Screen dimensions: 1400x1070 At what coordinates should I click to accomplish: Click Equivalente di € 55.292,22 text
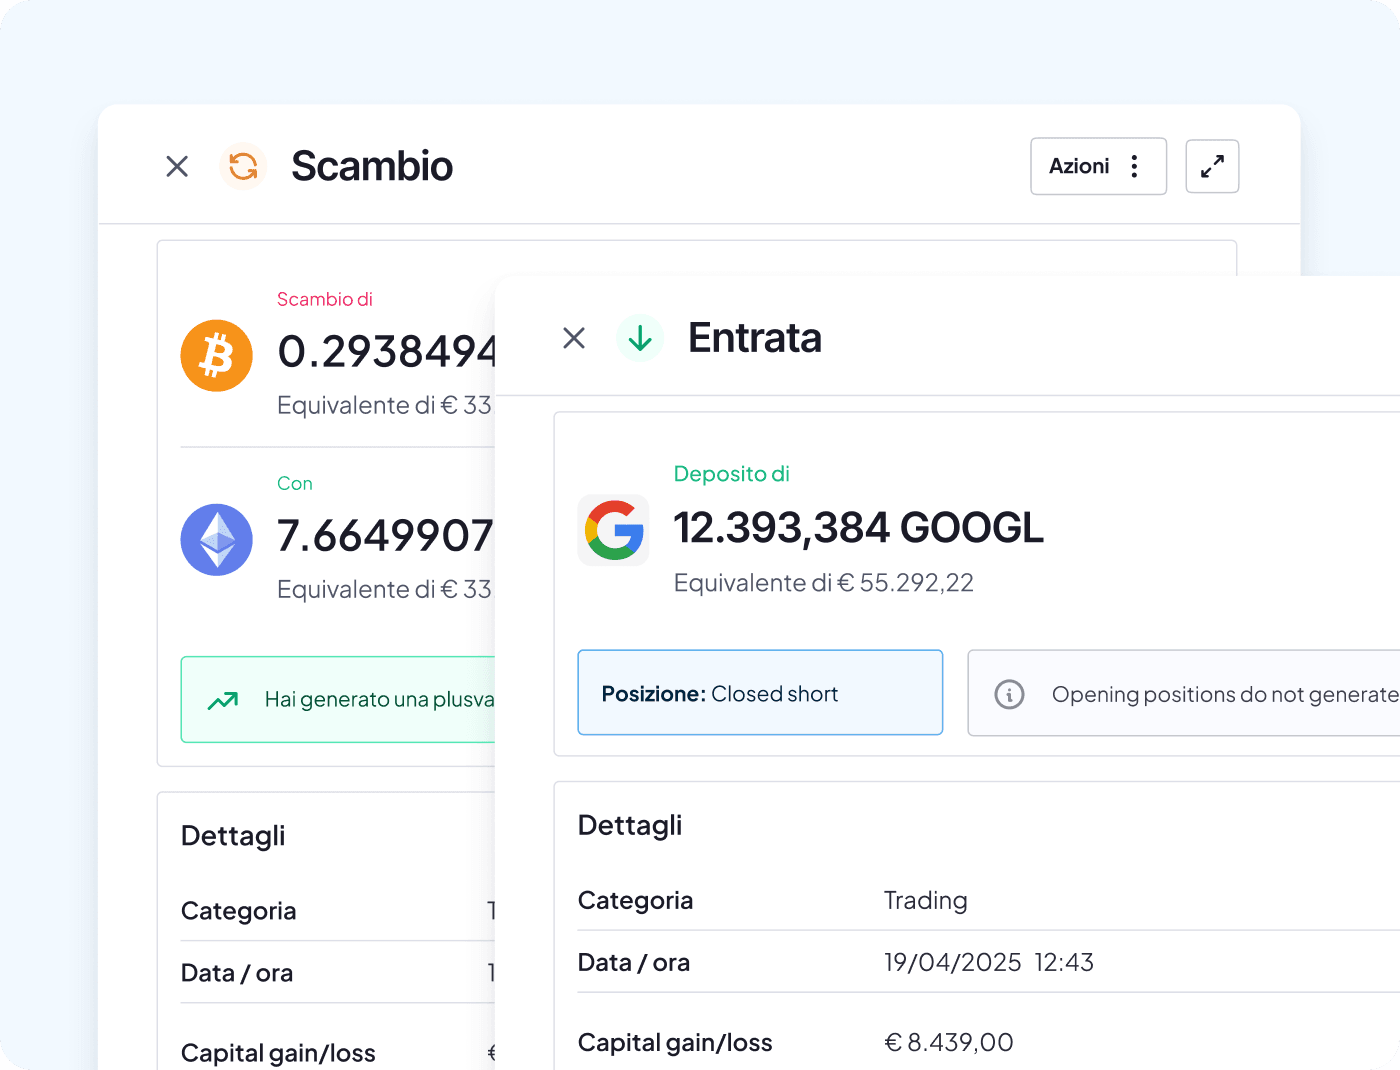click(824, 583)
